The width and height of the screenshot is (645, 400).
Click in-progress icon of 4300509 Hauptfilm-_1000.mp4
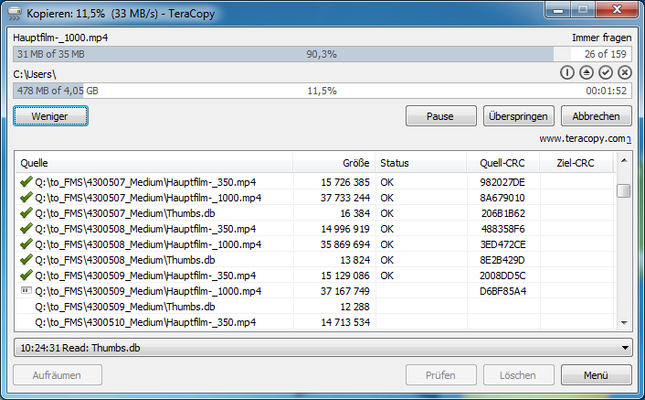25,291
